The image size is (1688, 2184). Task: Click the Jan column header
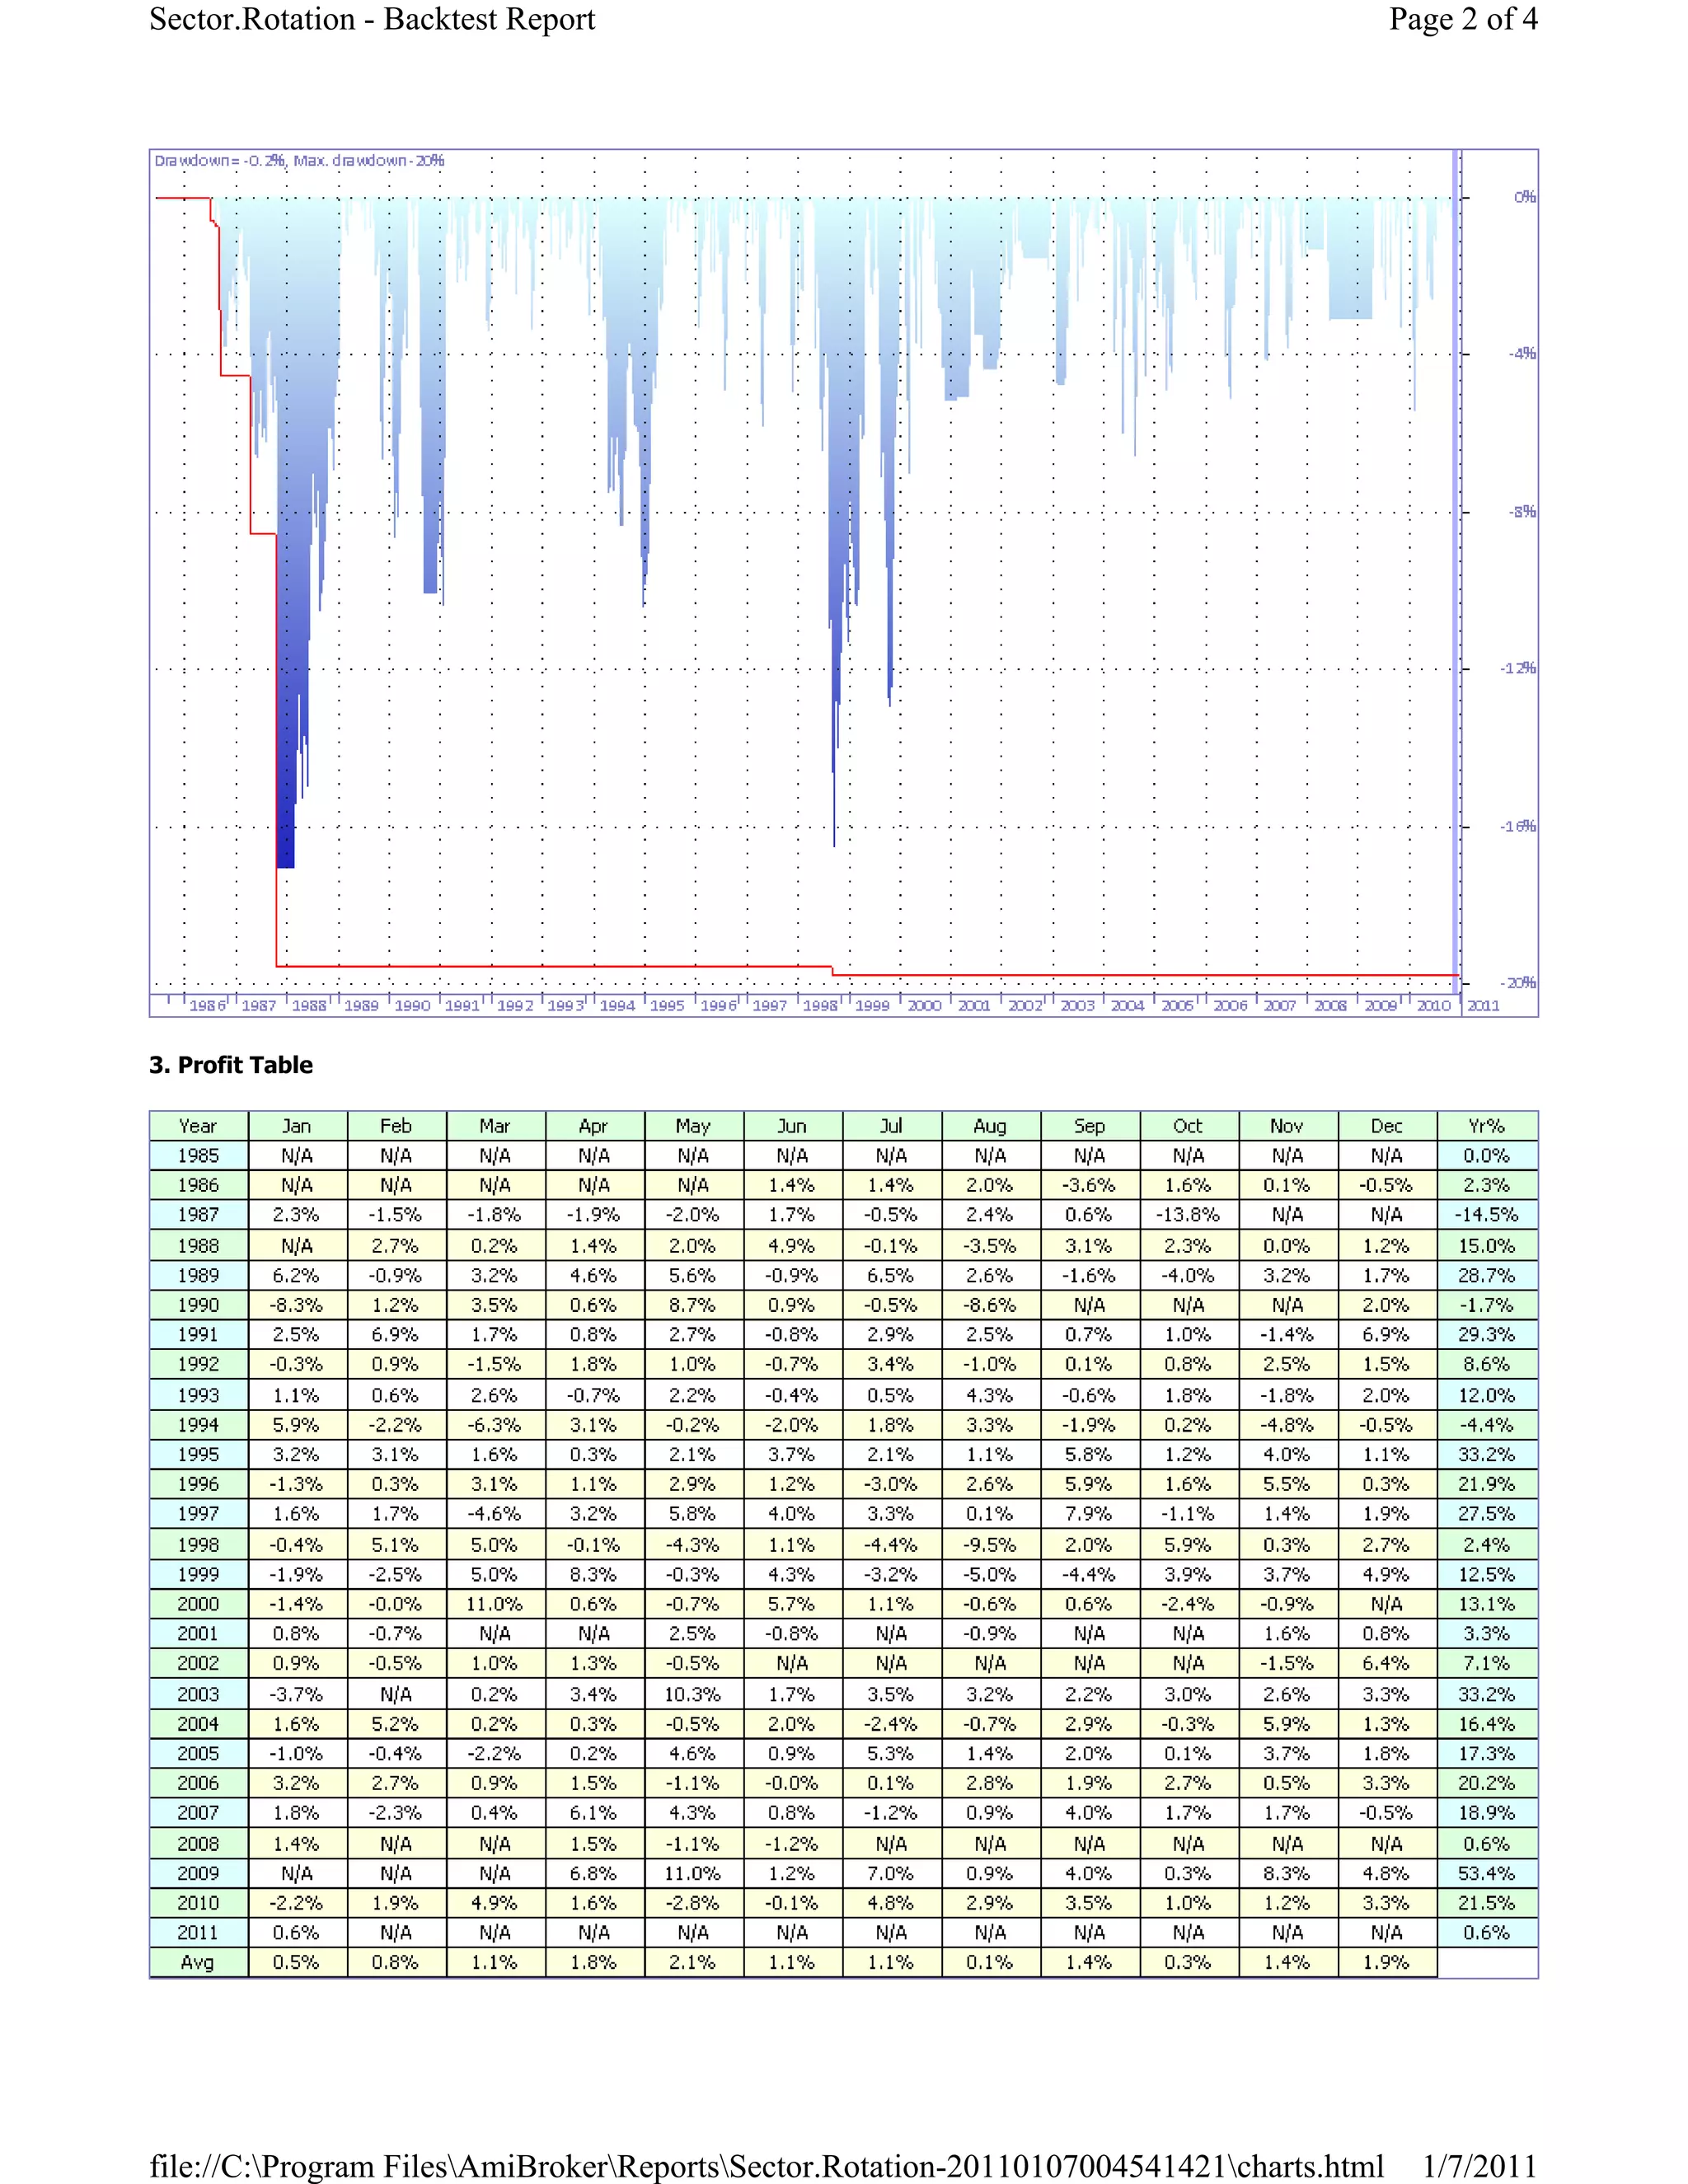[297, 1126]
